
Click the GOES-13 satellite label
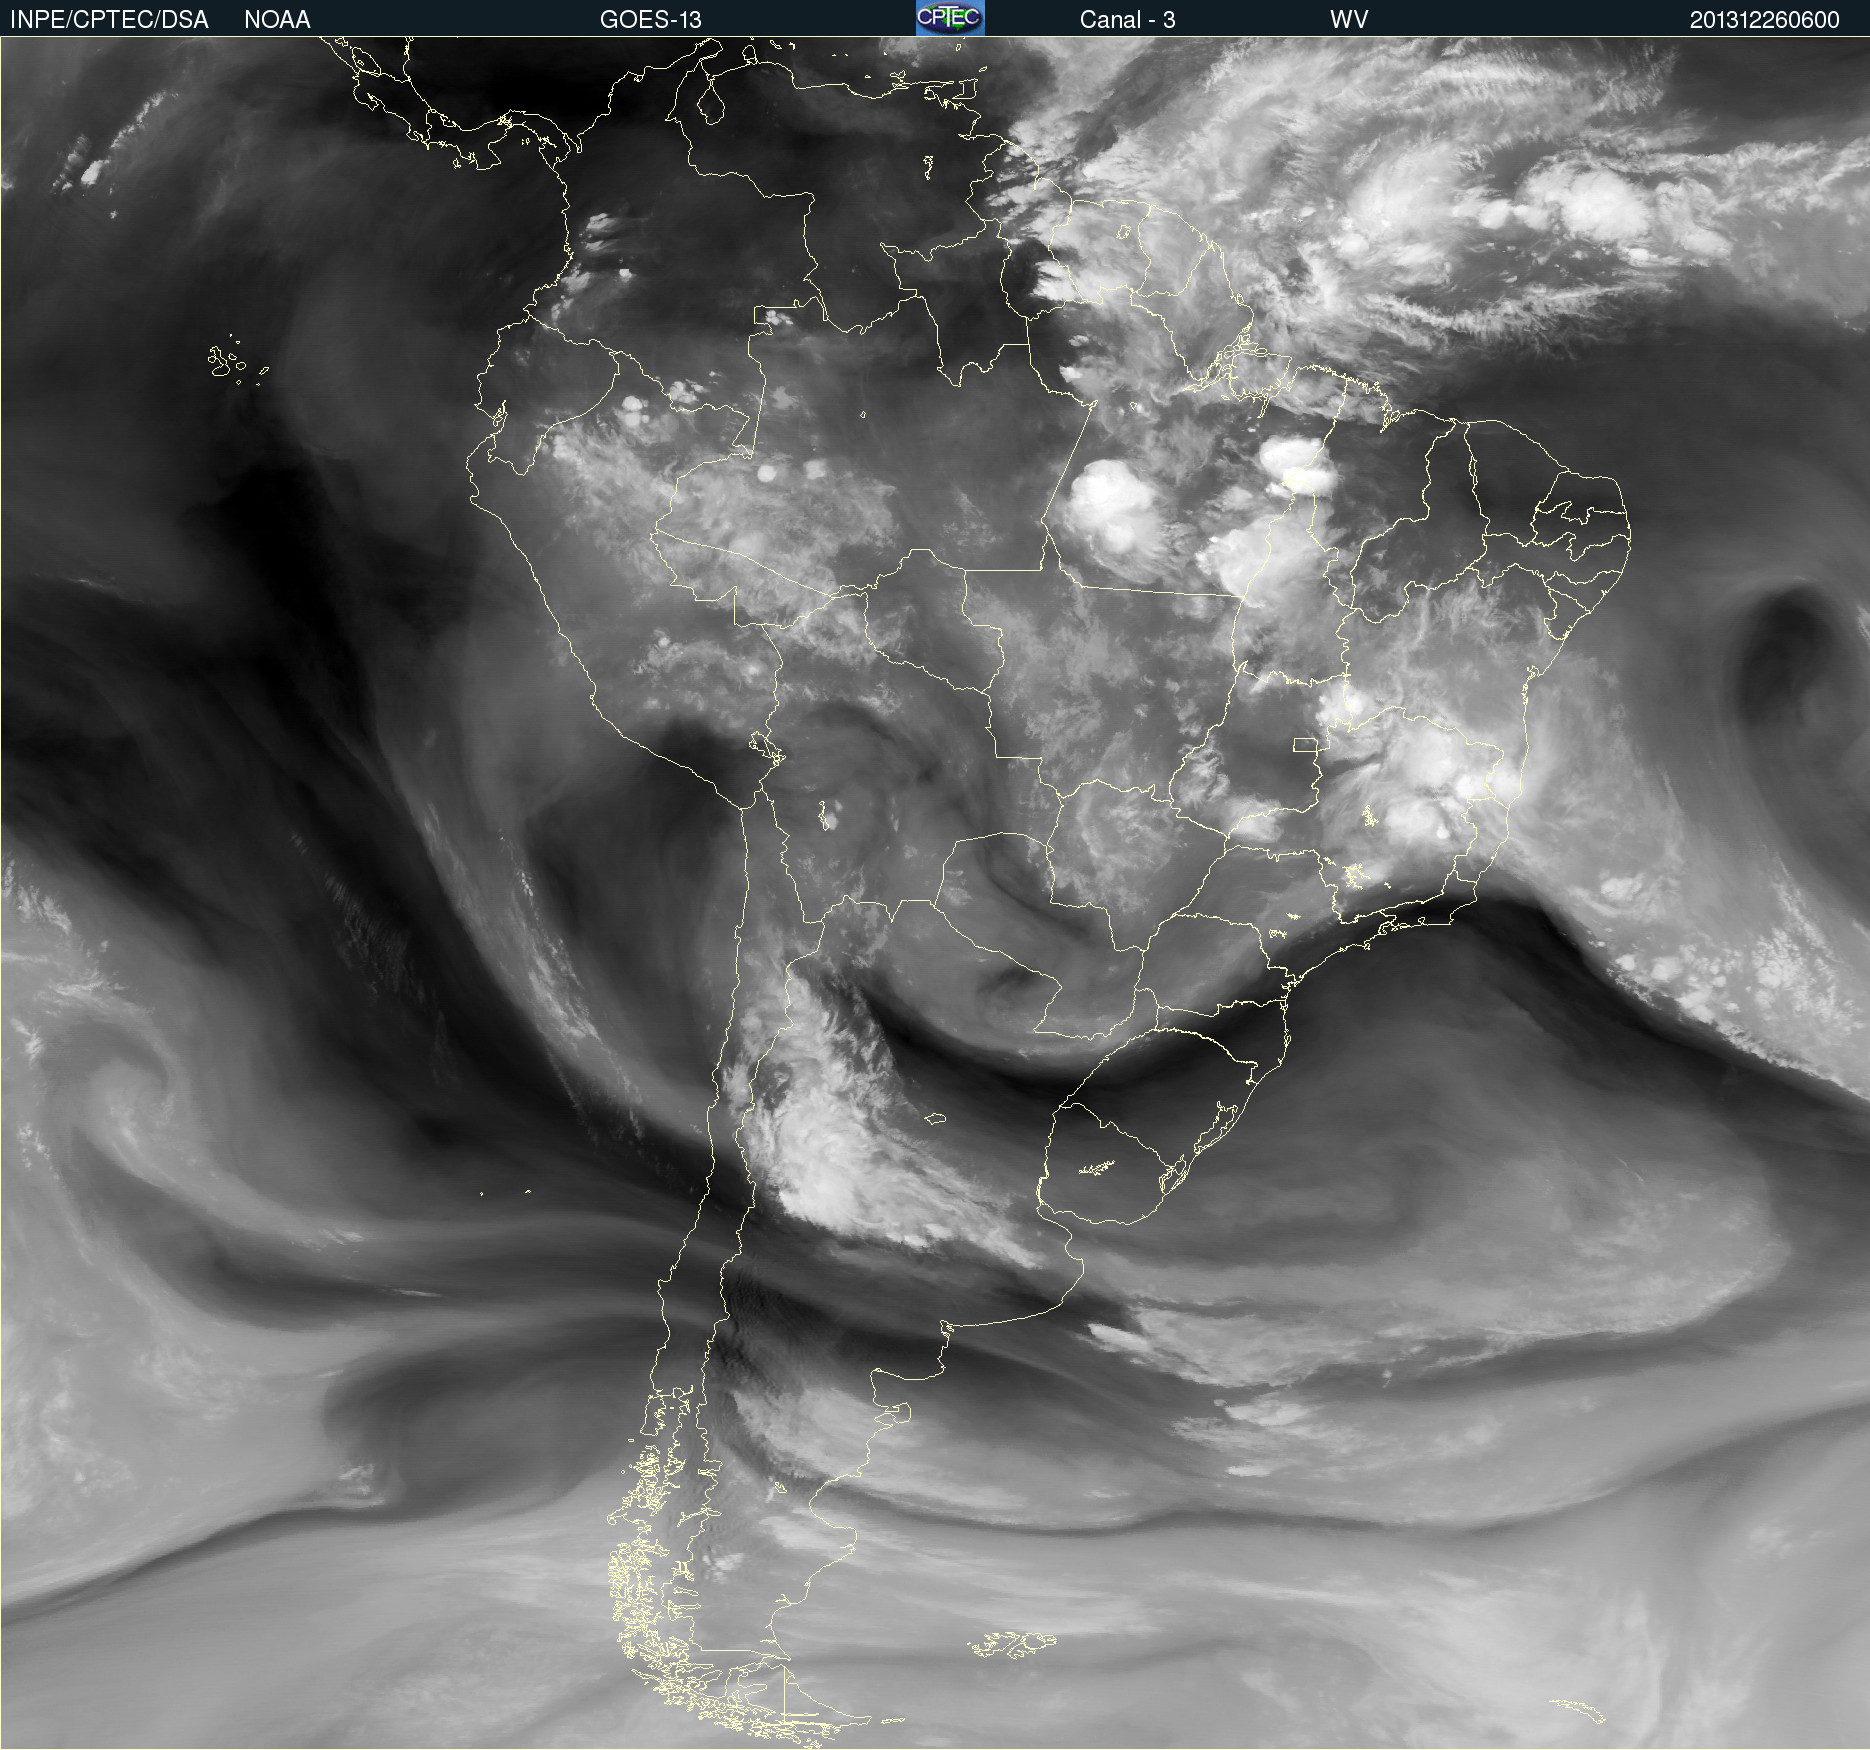coord(651,20)
